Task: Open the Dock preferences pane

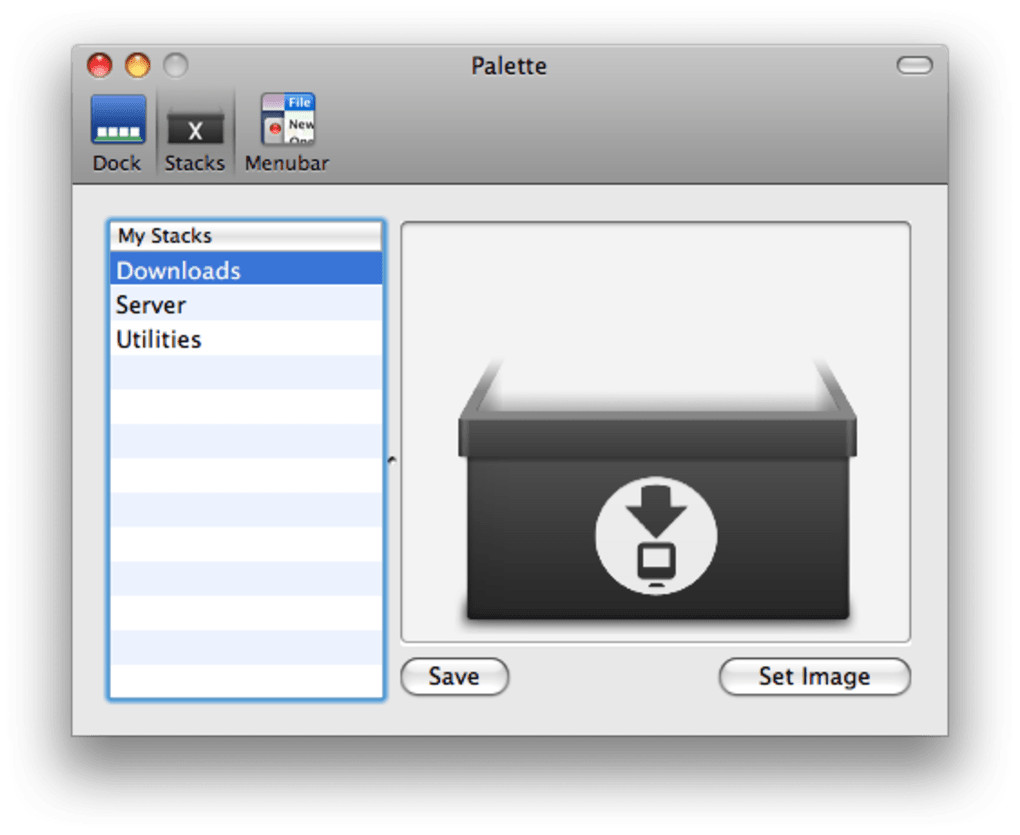Action: 117,134
